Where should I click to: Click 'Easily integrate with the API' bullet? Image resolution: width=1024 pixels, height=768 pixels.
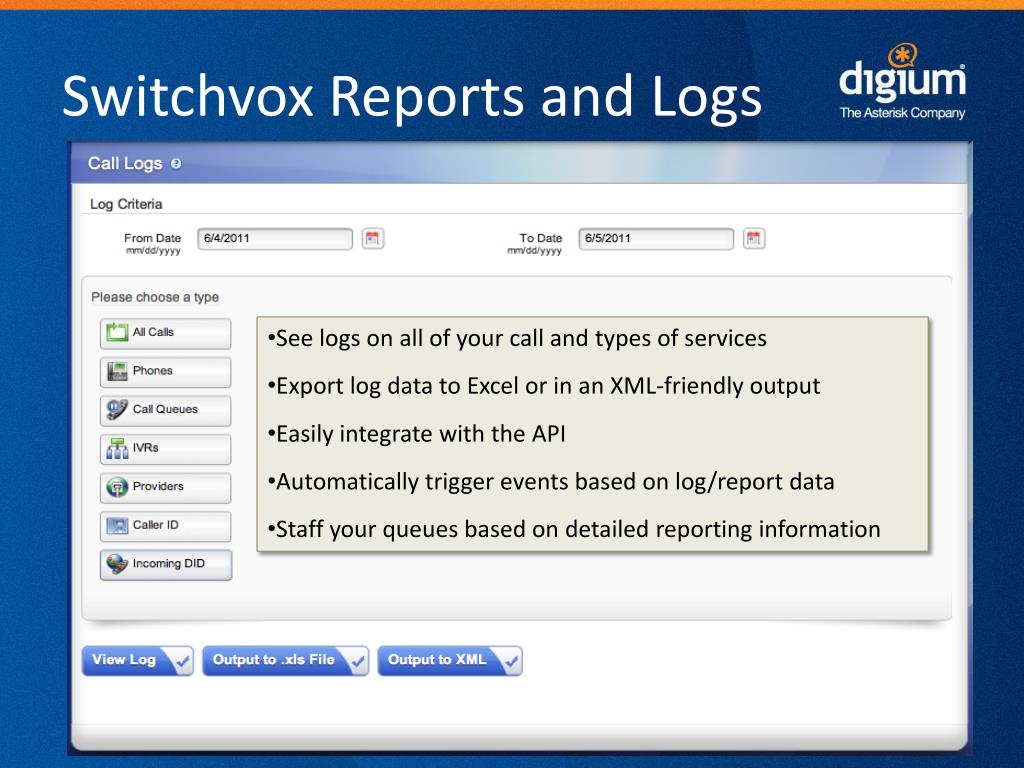(417, 434)
